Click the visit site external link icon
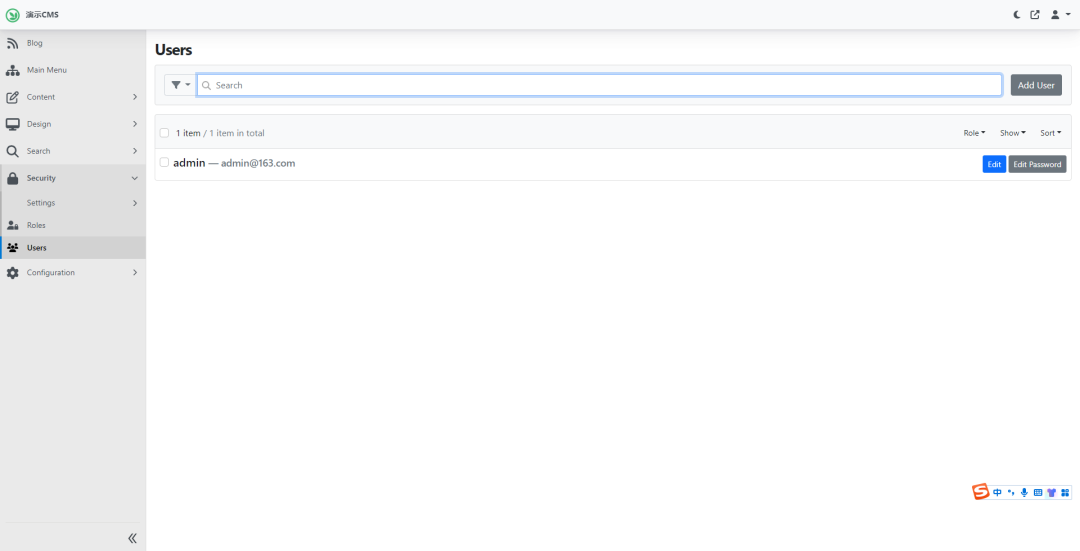Screen dimensions: 1080x551 (x=1035, y=15)
